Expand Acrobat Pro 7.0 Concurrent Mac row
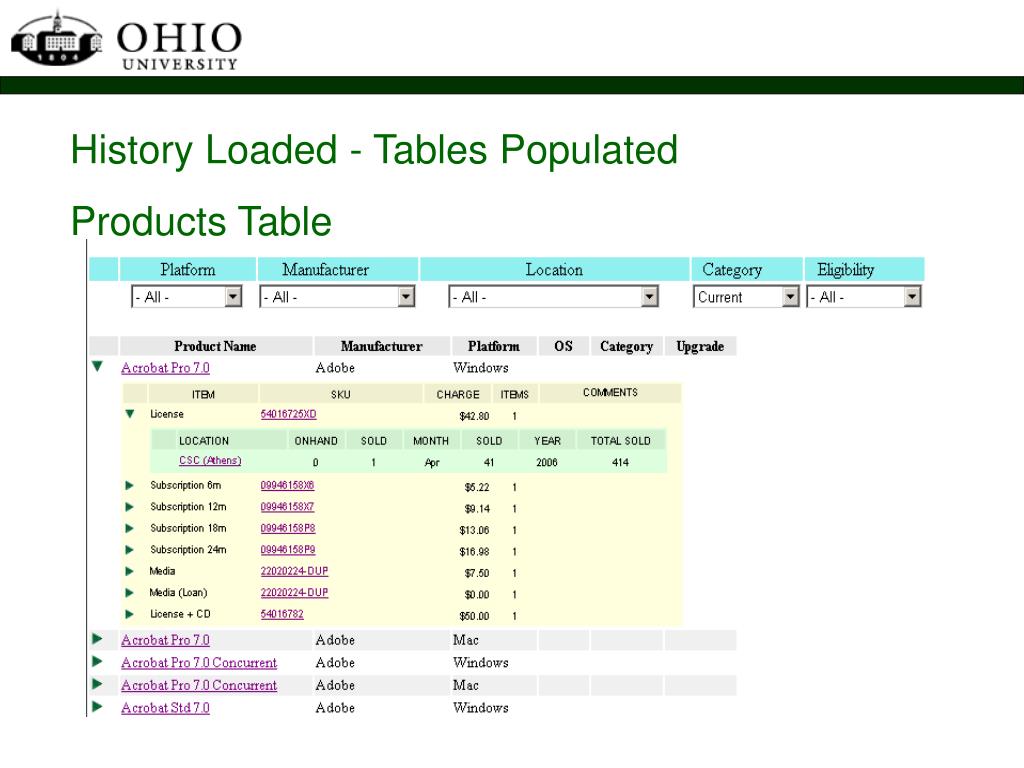The width and height of the screenshot is (1024, 768). 97,684
